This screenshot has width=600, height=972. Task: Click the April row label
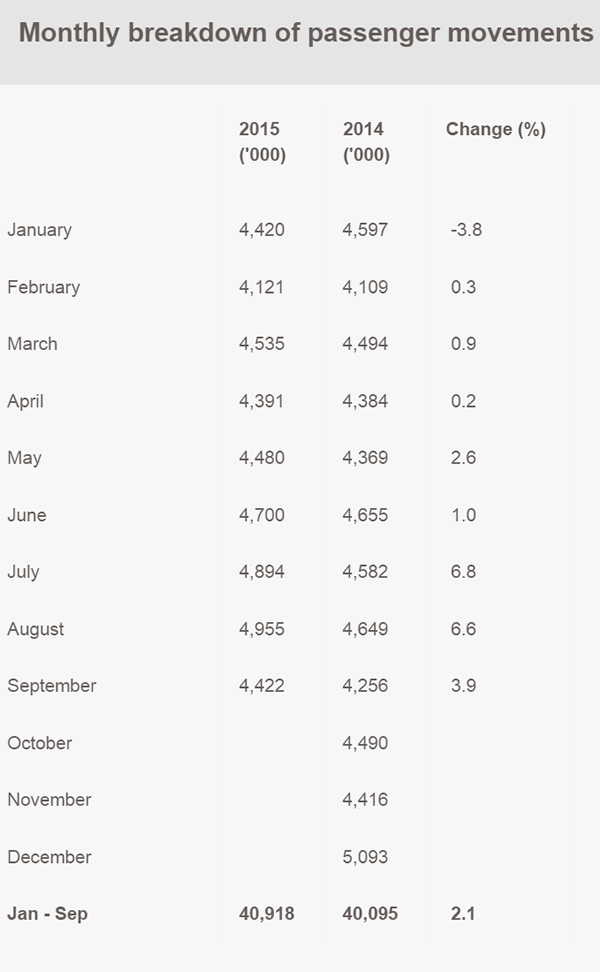[x=25, y=401]
